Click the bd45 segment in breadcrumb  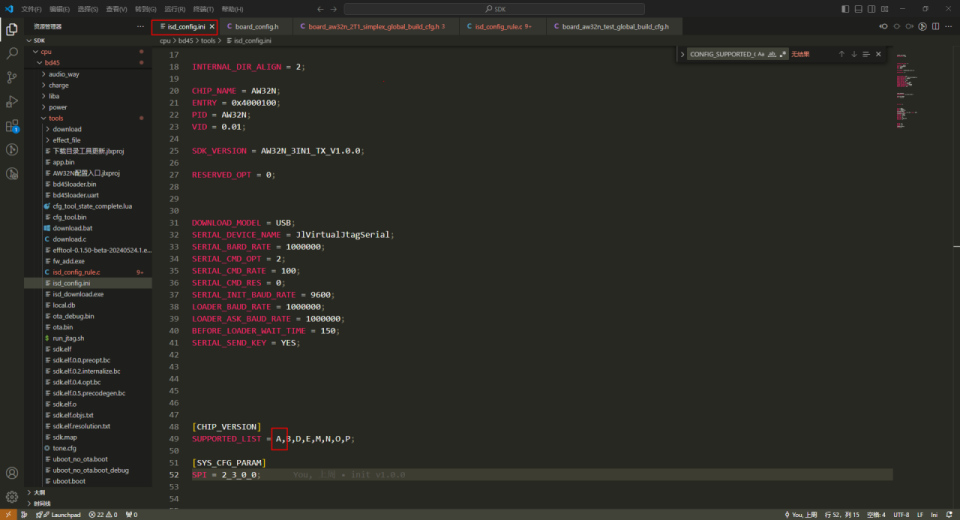[x=186, y=40]
